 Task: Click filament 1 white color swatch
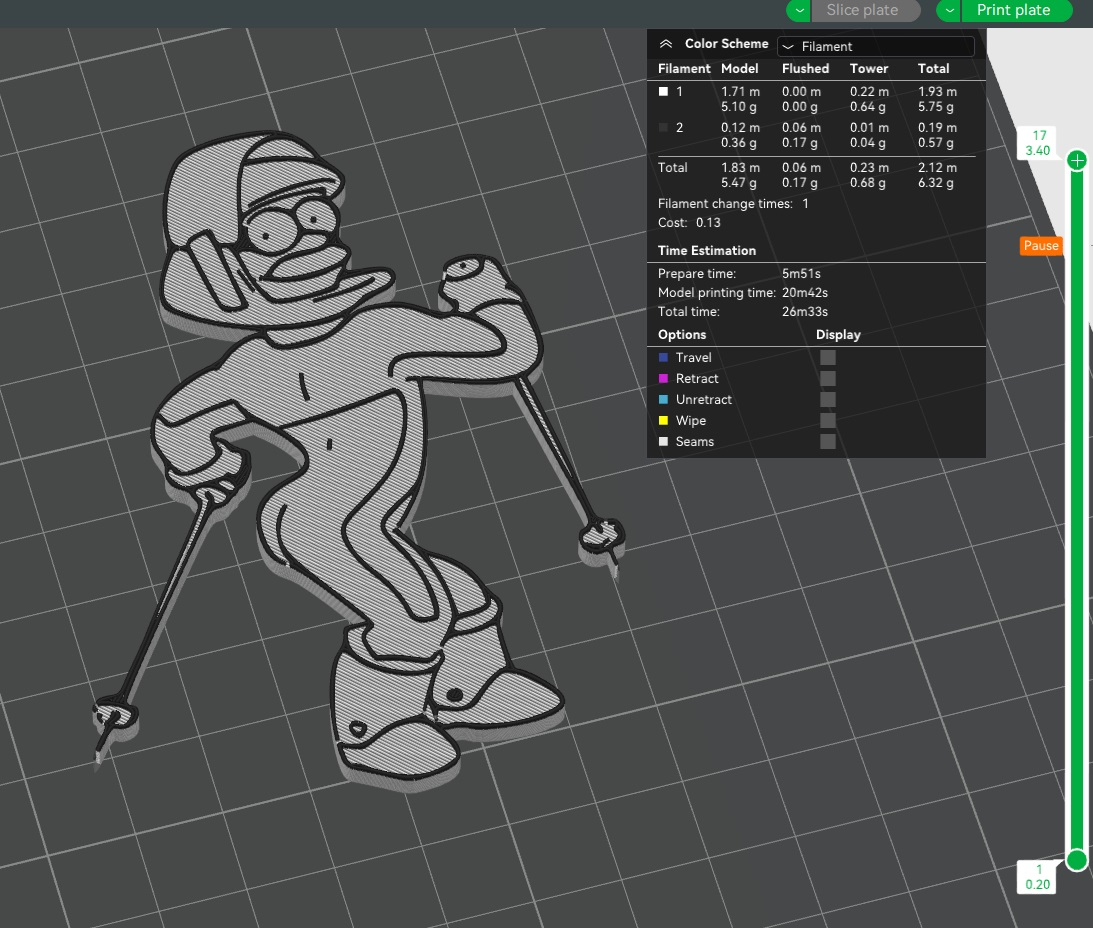coord(664,91)
